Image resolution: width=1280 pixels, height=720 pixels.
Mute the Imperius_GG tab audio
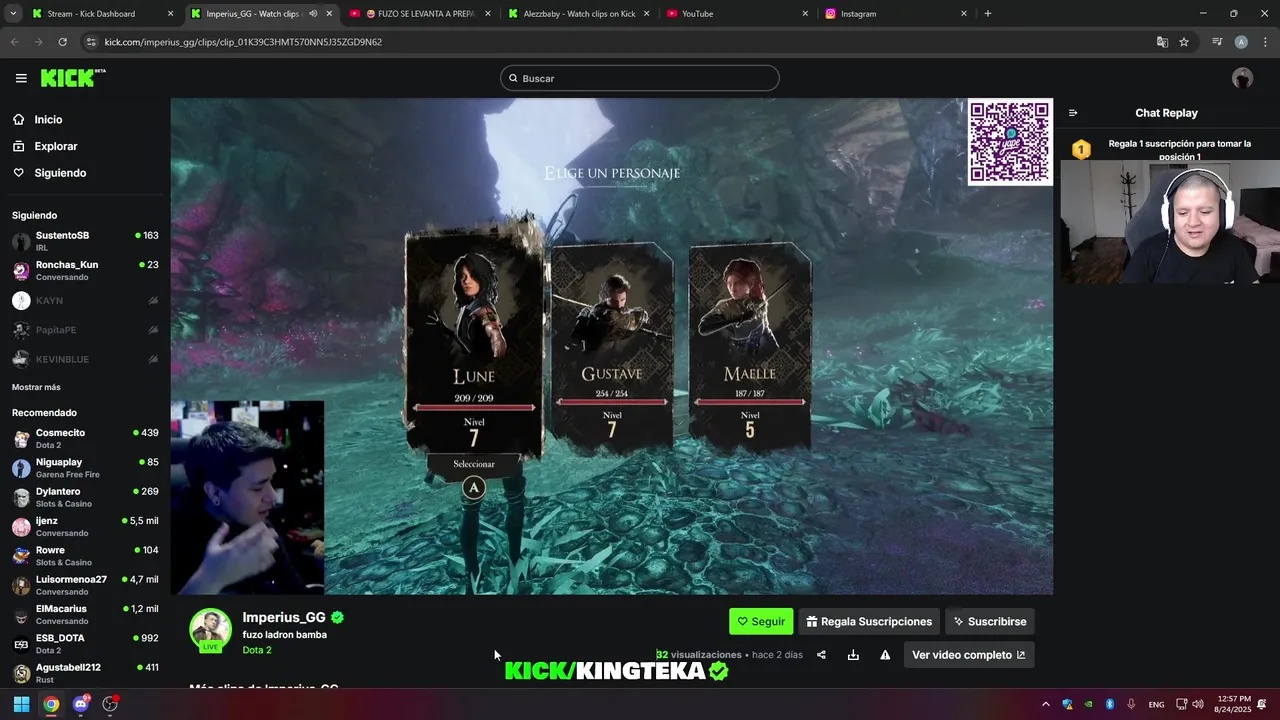click(x=313, y=14)
